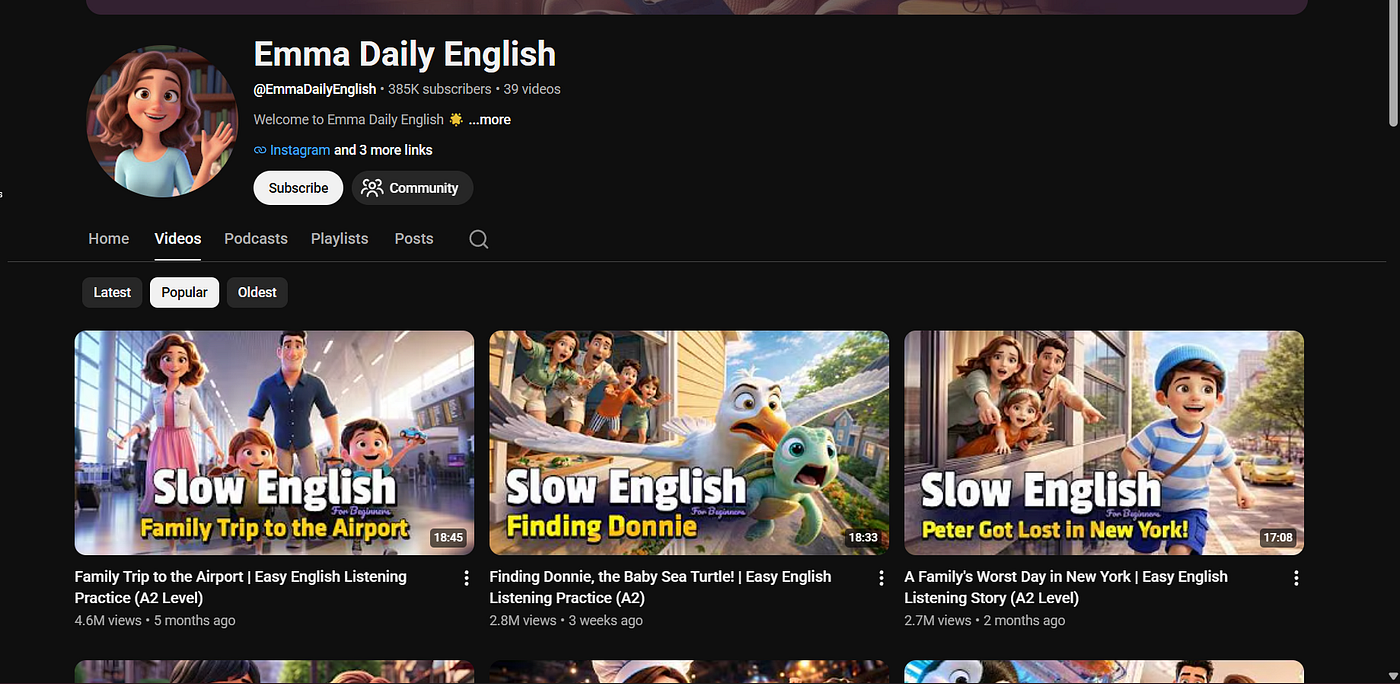Click the page vertical scrollbar
The height and width of the screenshot is (684, 1400).
[1393, 64]
